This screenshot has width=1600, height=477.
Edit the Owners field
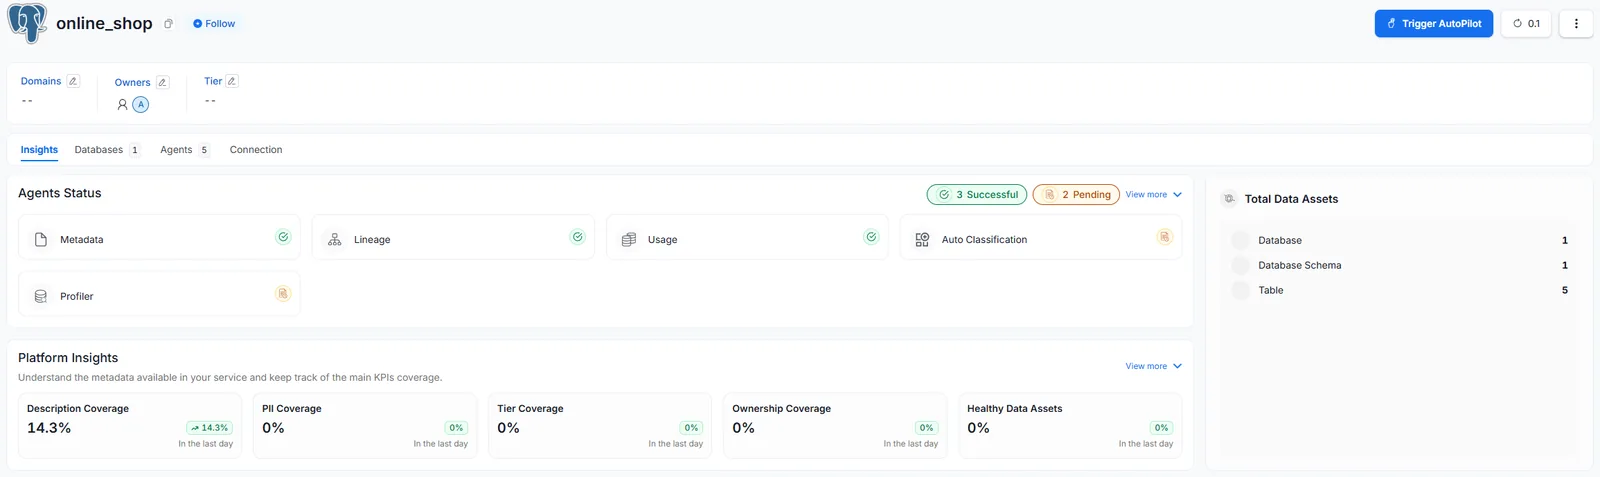pyautogui.click(x=163, y=82)
